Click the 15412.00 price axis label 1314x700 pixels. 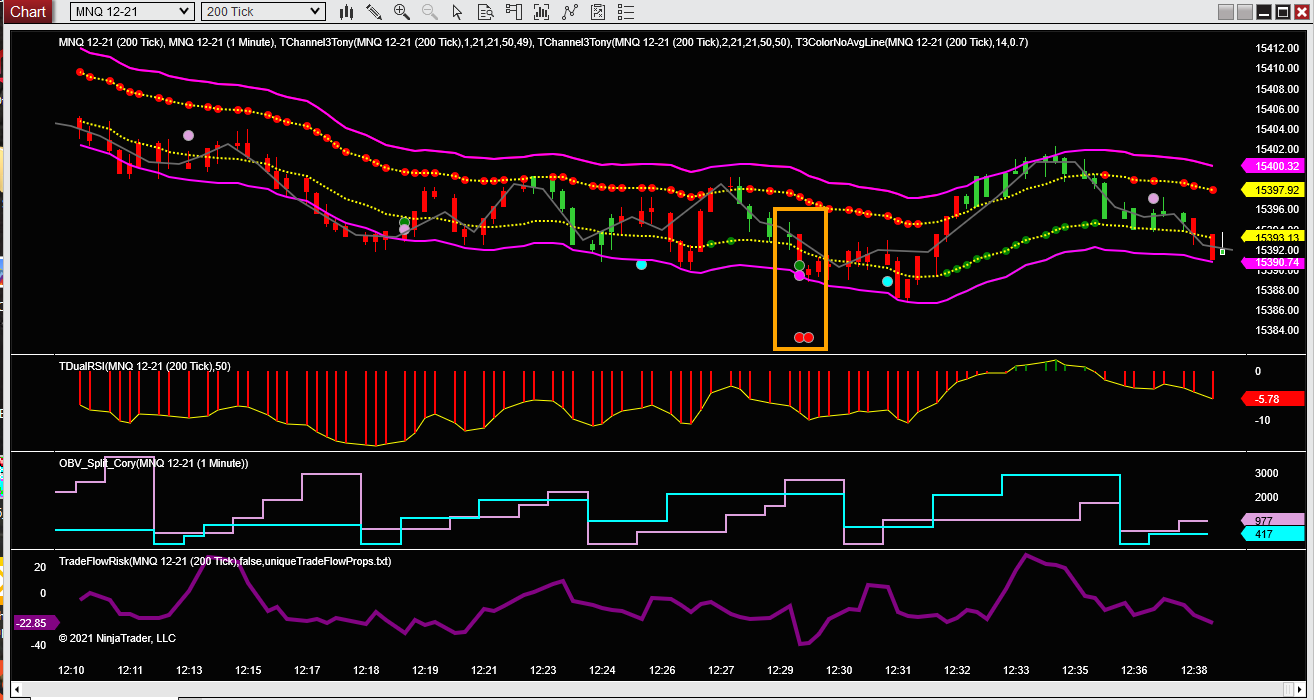[1277, 48]
